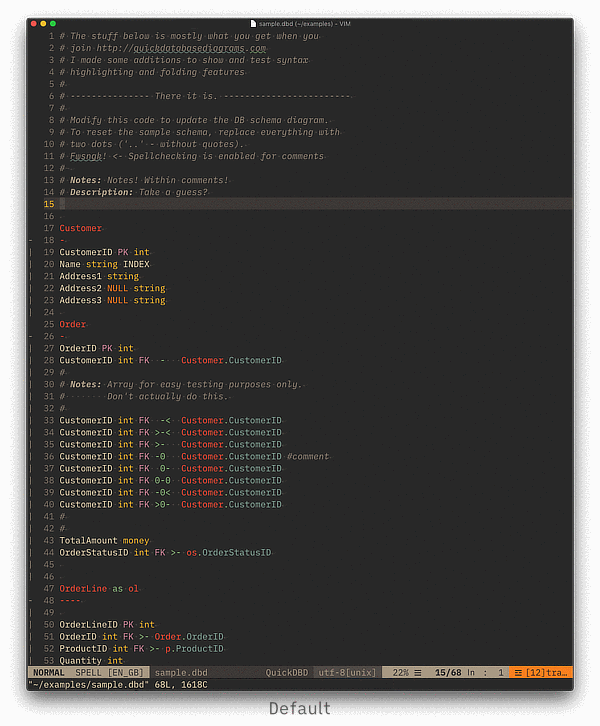This screenshot has height=726, width=600.
Task: Click the PK keyword on line 19
Action: (123, 252)
